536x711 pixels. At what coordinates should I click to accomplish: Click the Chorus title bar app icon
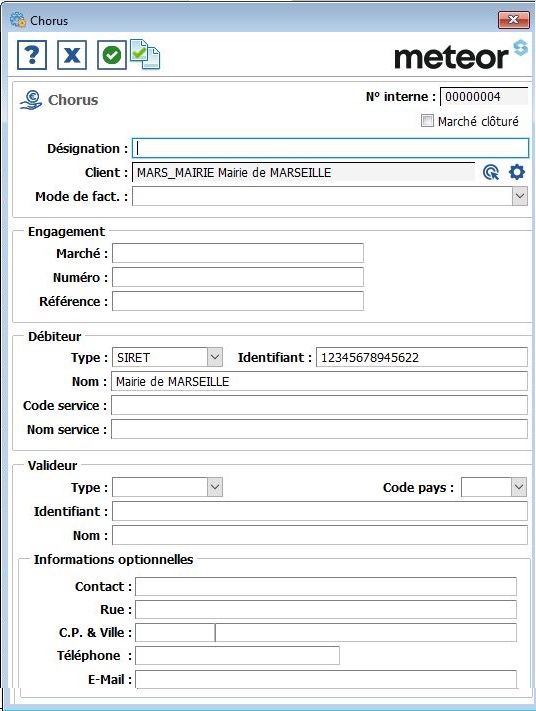18,20
